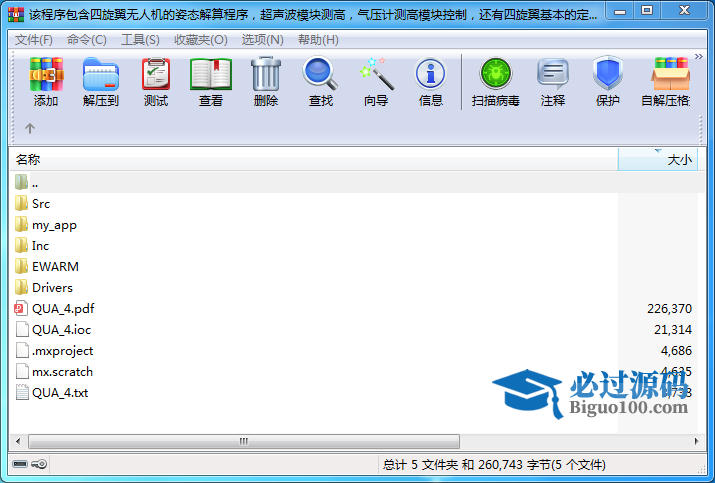The width and height of the screenshot is (715, 483).
Task: Click the Add (添加) toolbar icon
Action: coord(46,82)
